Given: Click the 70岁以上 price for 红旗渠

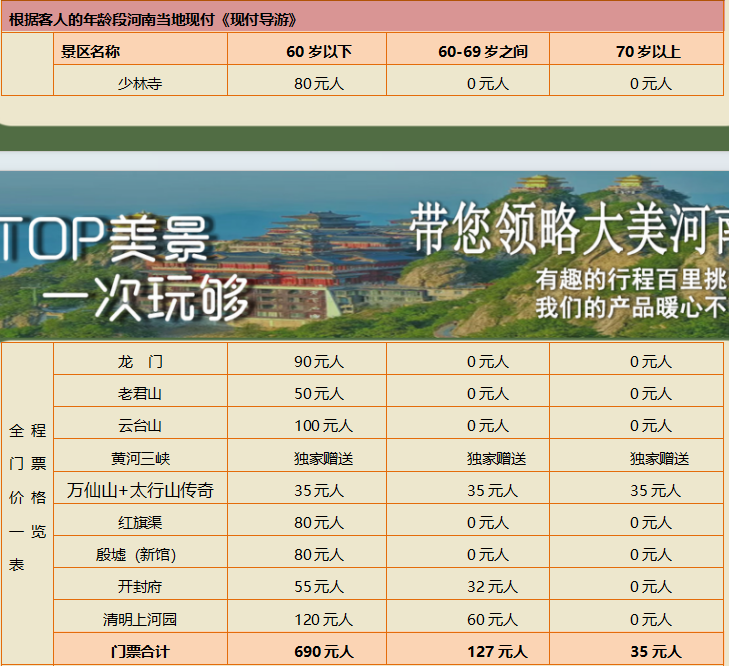Looking at the screenshot, I should pos(651,522).
